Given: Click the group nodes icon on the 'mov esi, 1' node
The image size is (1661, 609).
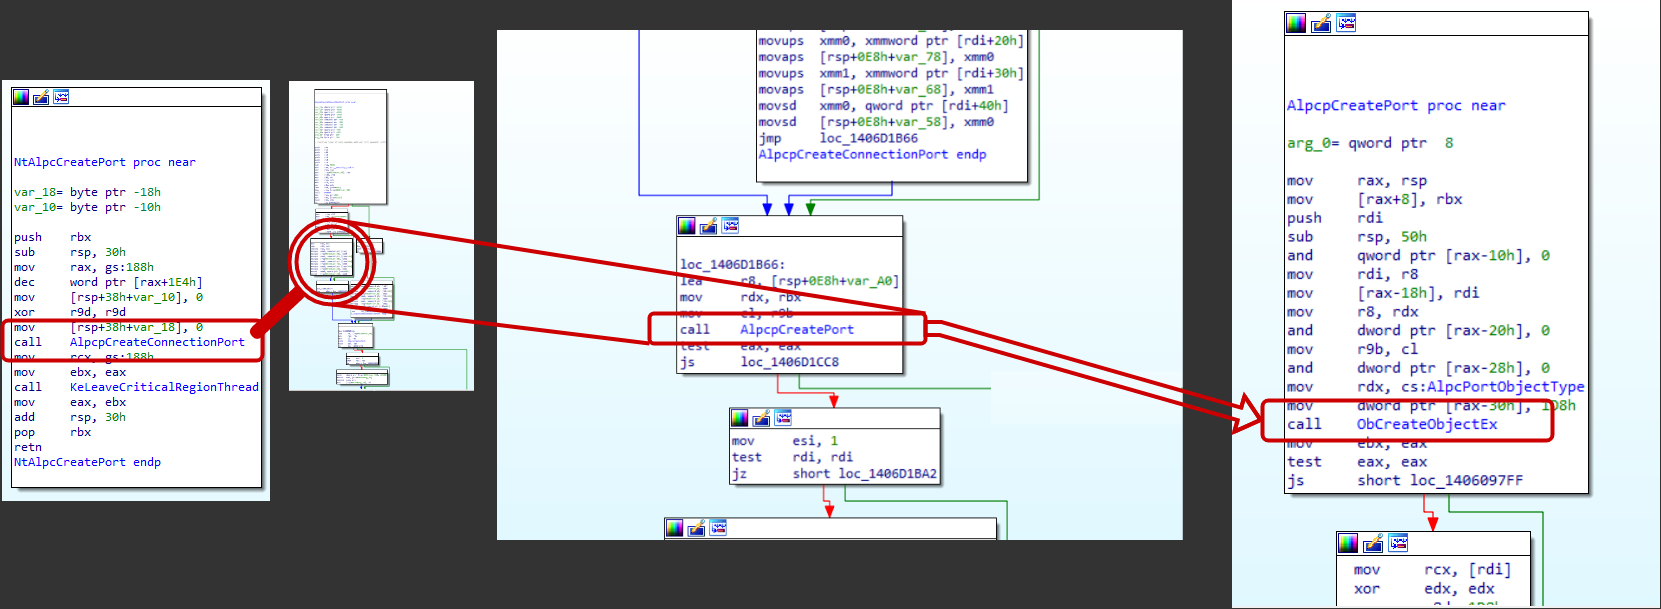Looking at the screenshot, I should tap(783, 417).
